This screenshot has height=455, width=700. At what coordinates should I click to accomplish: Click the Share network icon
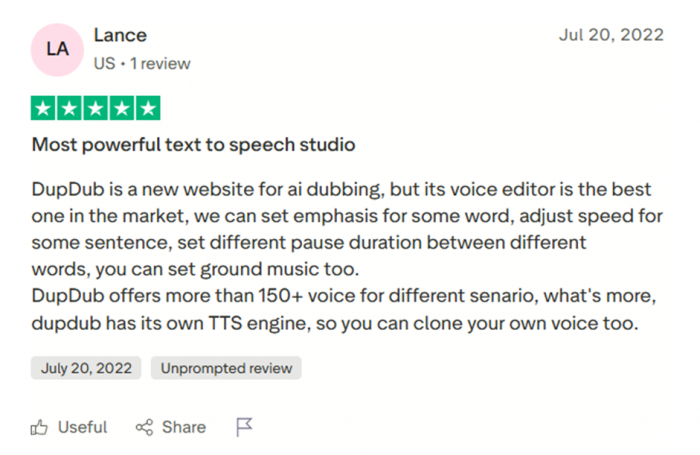tap(145, 427)
